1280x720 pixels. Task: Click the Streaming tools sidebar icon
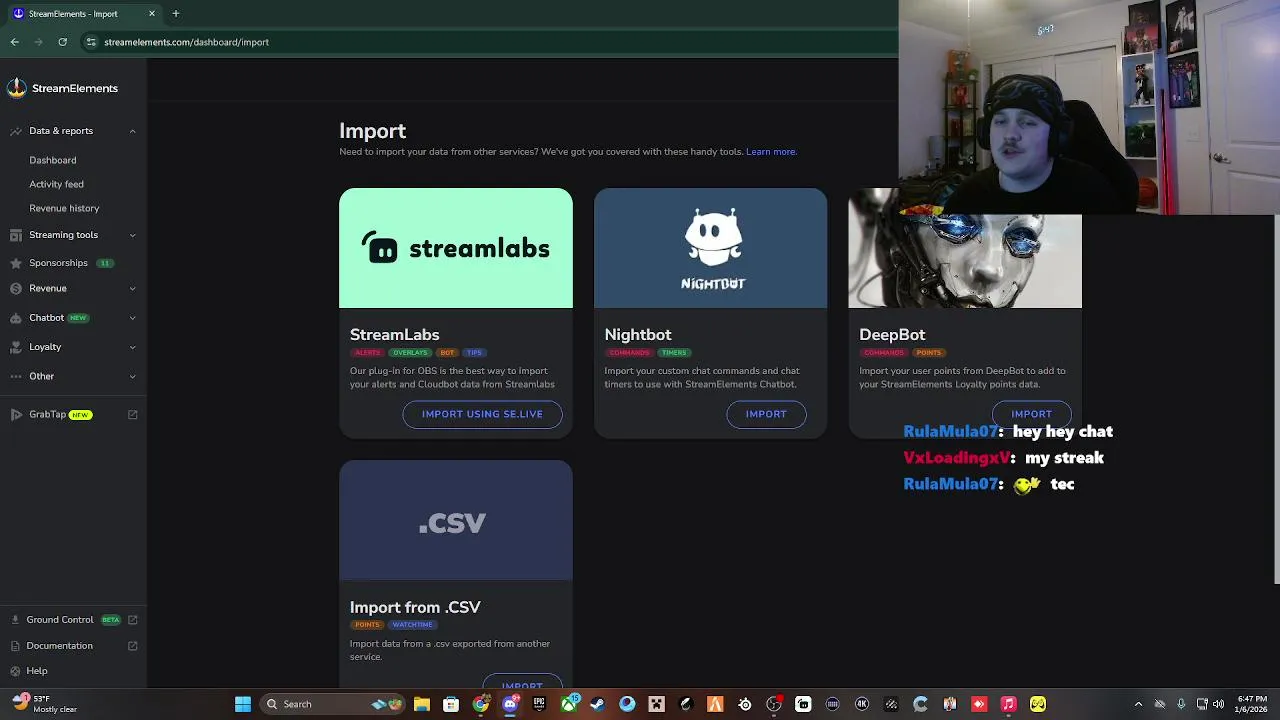pos(16,235)
